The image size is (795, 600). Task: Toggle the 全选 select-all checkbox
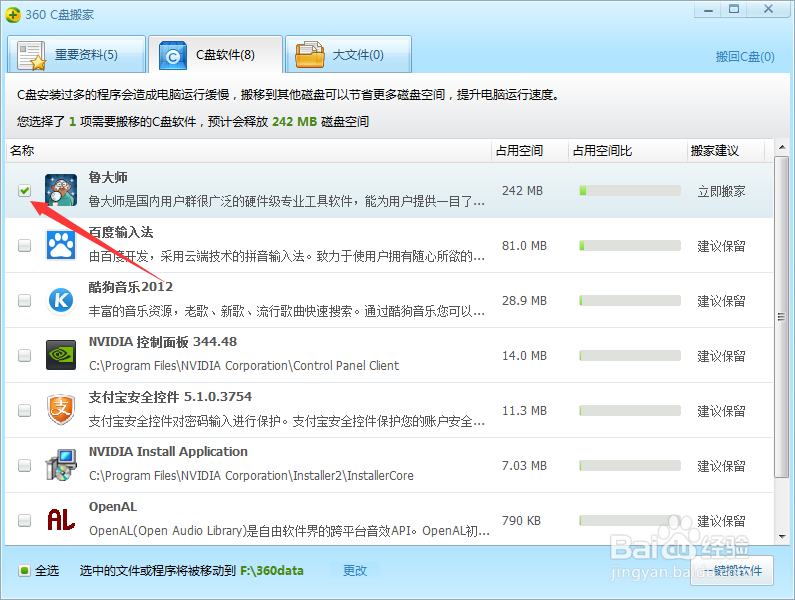(24, 571)
